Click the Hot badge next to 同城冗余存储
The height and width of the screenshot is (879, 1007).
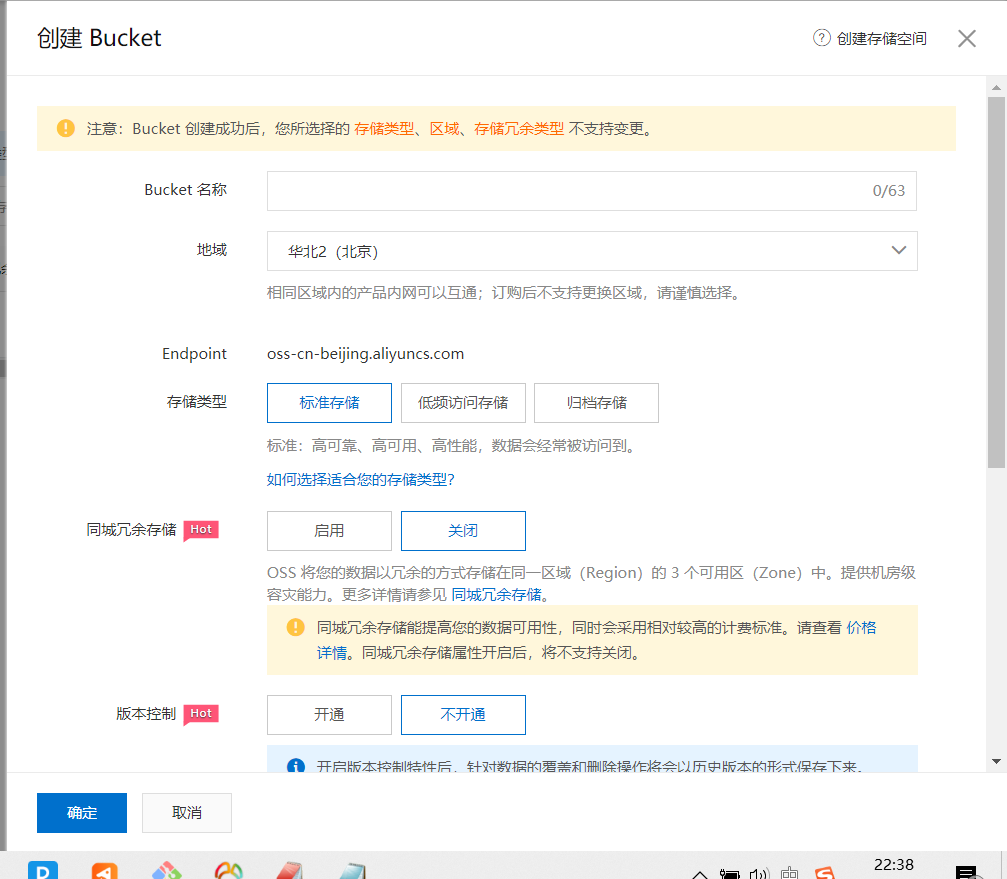pos(201,530)
